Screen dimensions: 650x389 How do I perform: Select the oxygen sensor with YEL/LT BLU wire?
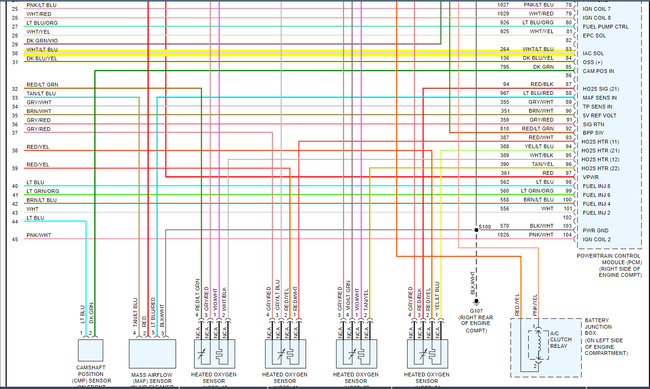click(x=427, y=354)
